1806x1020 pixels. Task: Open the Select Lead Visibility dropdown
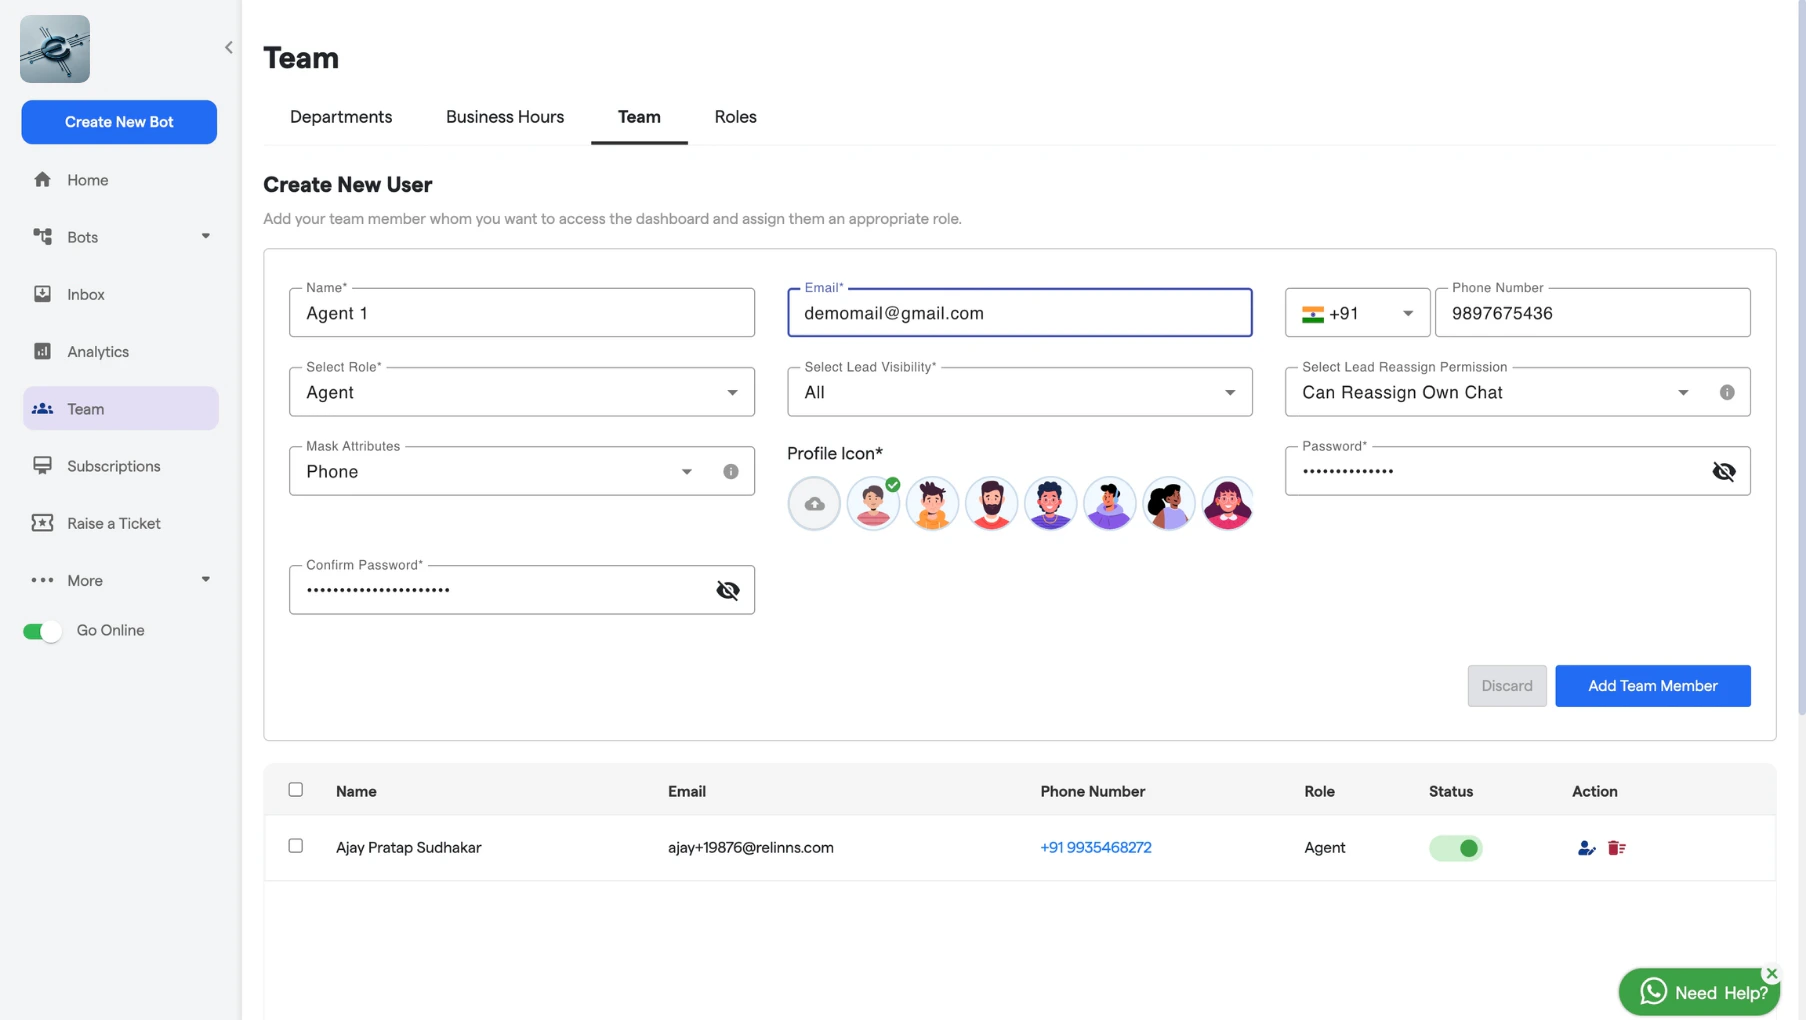coord(1020,392)
